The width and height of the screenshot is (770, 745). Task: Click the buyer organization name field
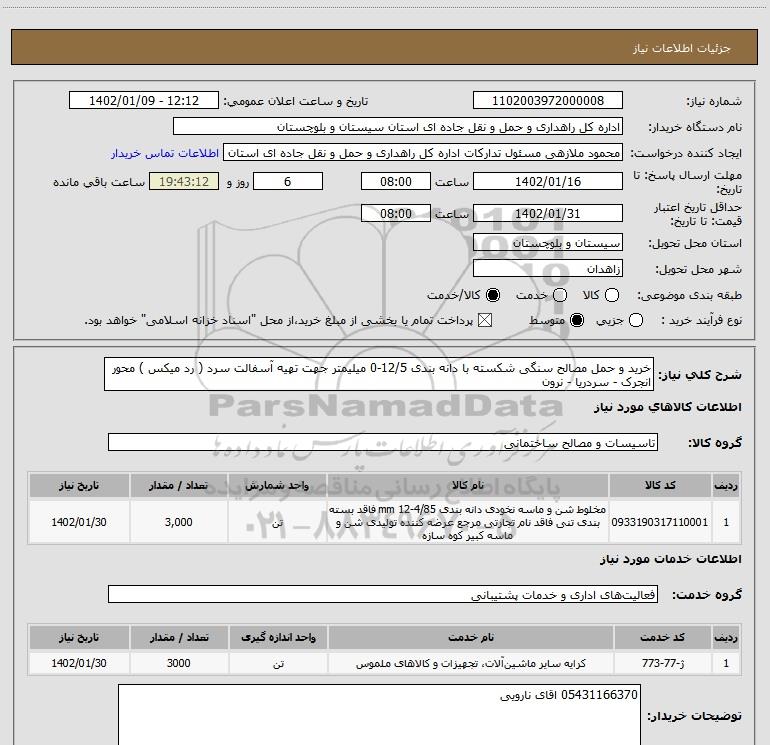point(398,127)
